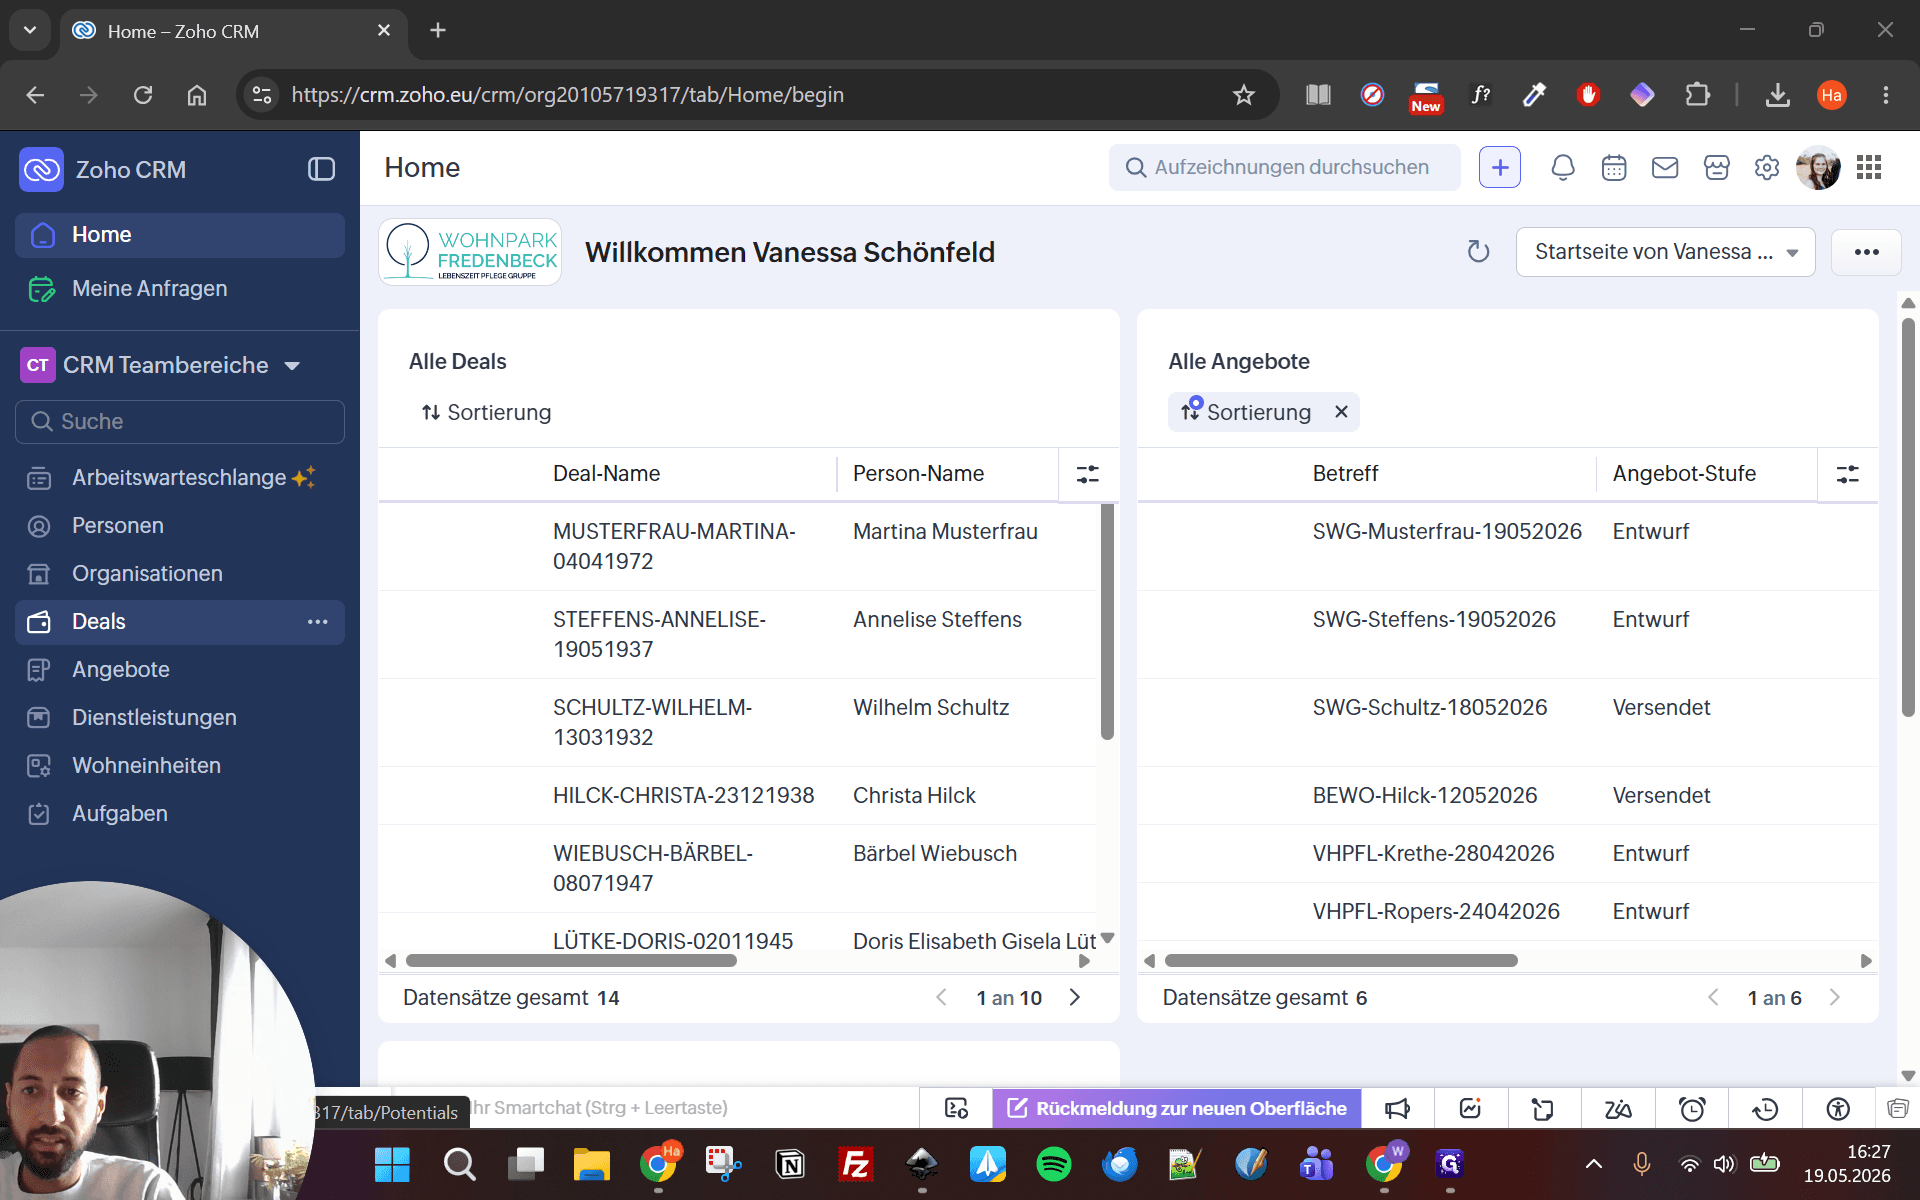Open FileZilla from the taskbar
Viewport: 1920px width, 1200px height.
click(856, 1164)
